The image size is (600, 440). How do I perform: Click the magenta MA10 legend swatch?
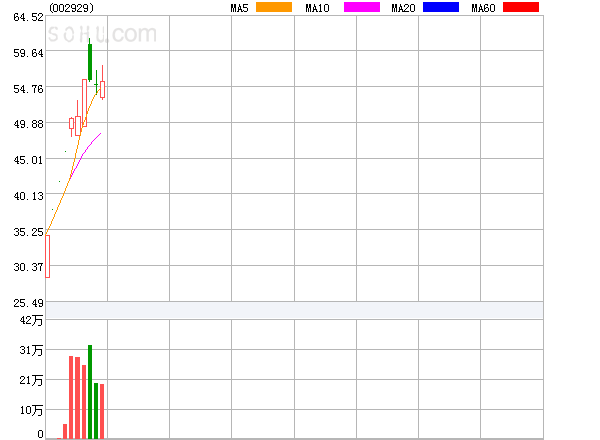[362, 7]
